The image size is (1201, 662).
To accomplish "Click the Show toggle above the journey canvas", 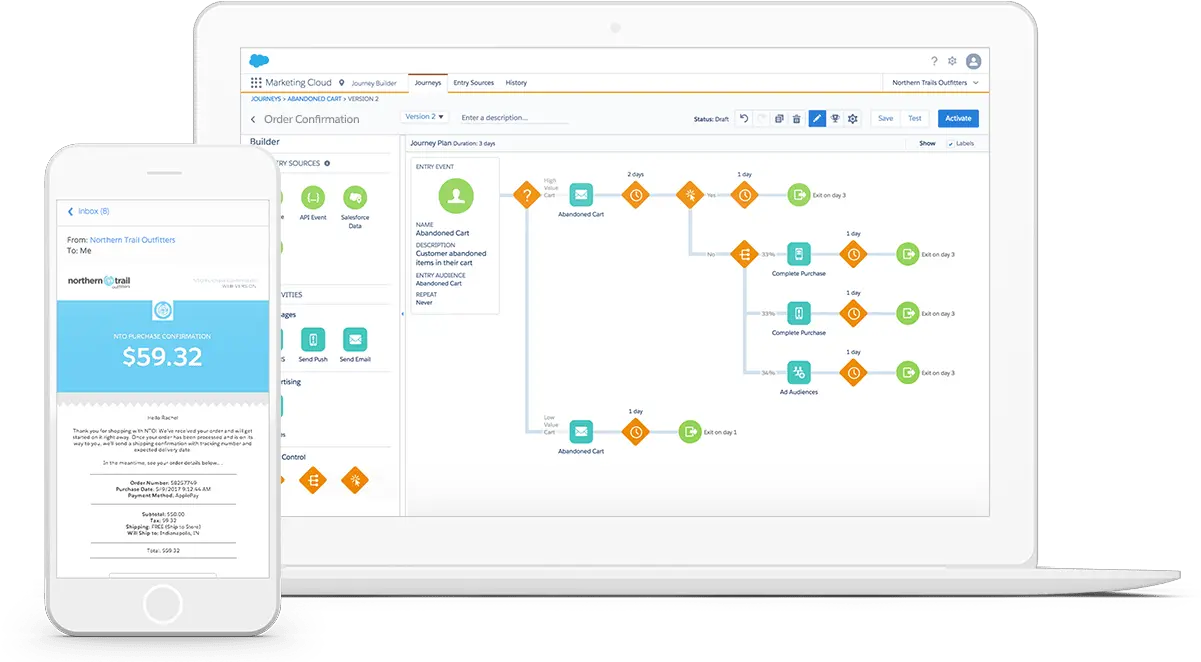I will point(926,143).
